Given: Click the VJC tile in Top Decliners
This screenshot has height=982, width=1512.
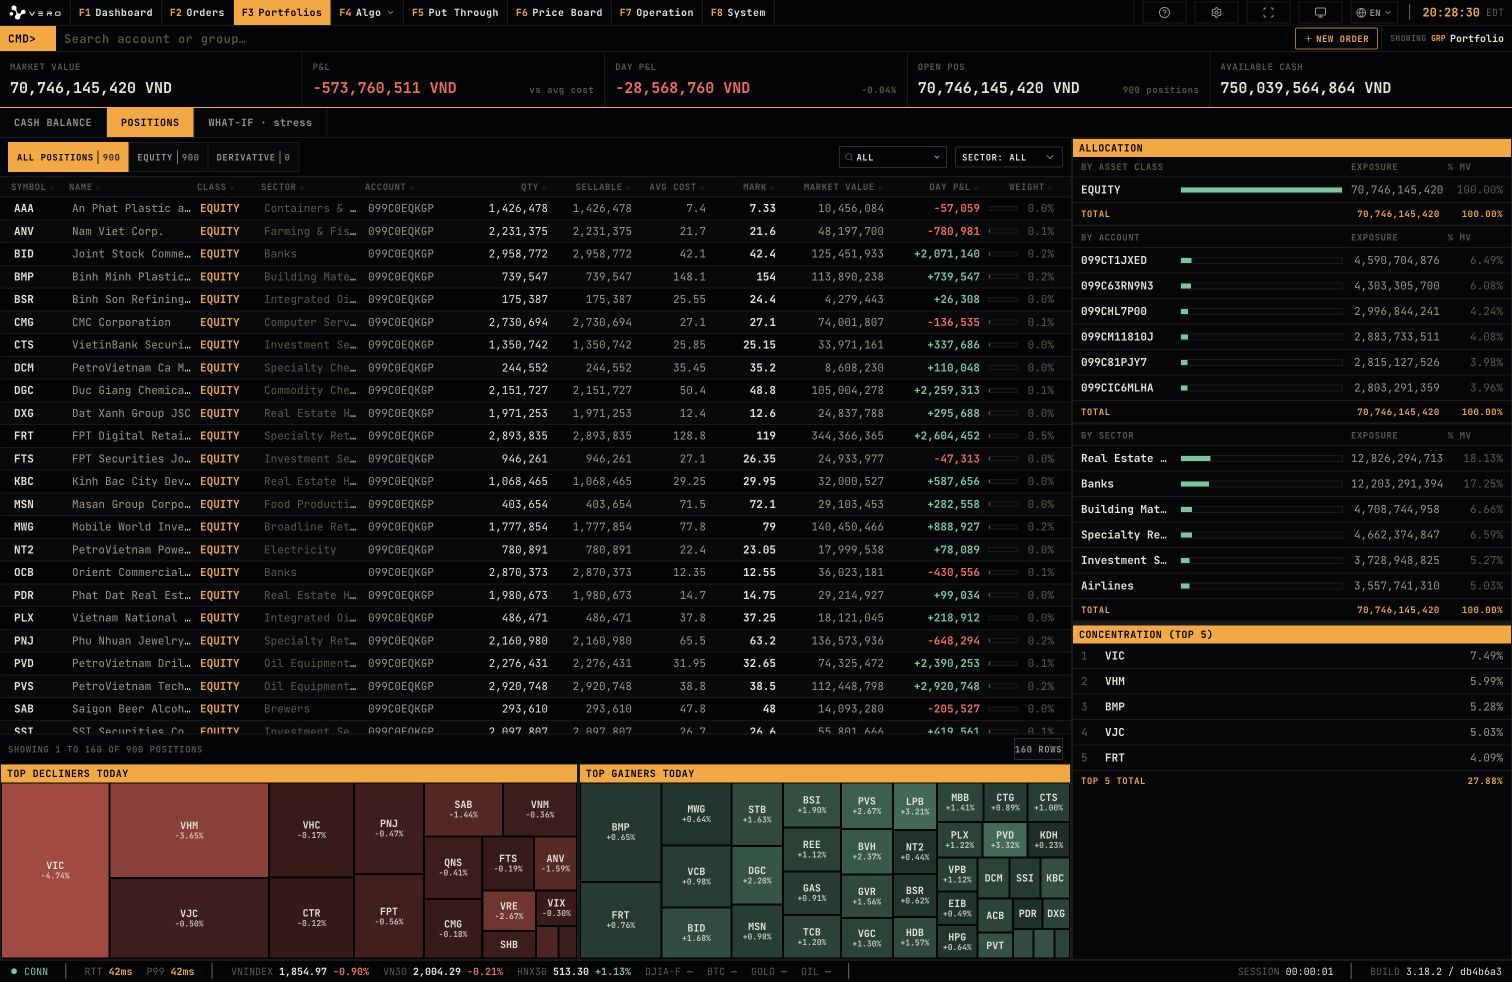Looking at the screenshot, I should (189, 918).
